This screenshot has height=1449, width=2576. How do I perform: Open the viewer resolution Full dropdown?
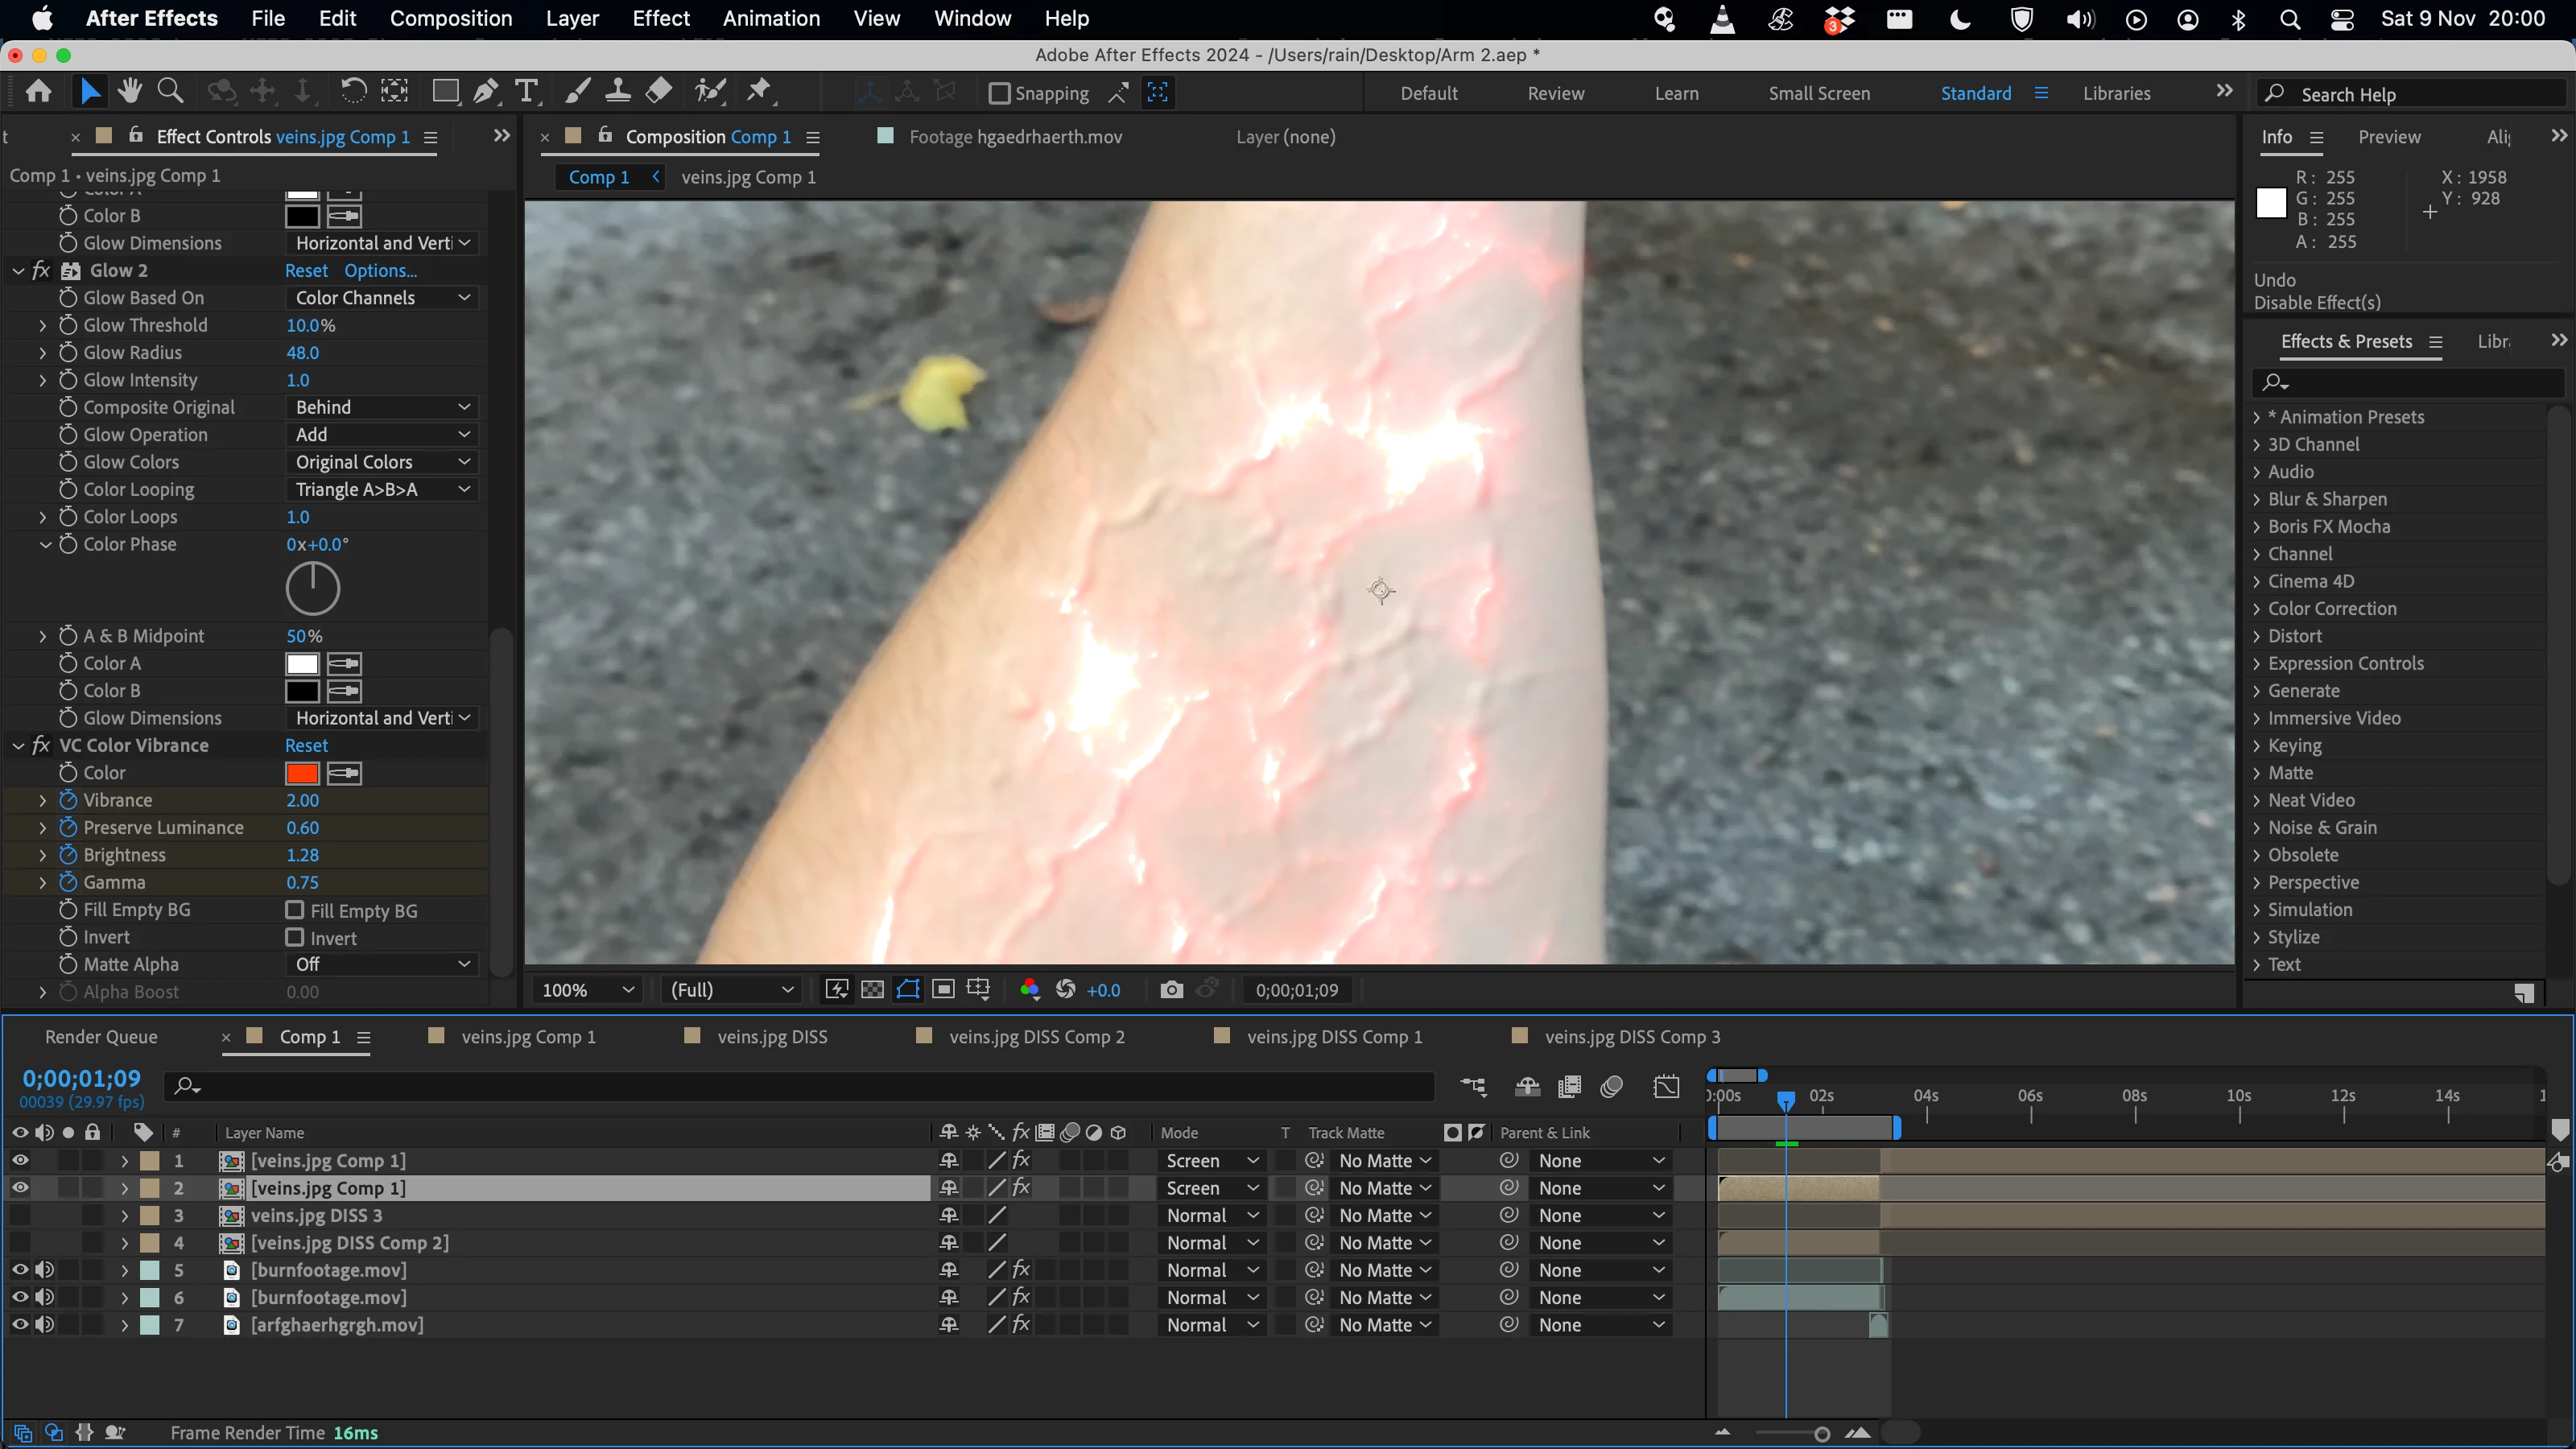click(x=731, y=990)
